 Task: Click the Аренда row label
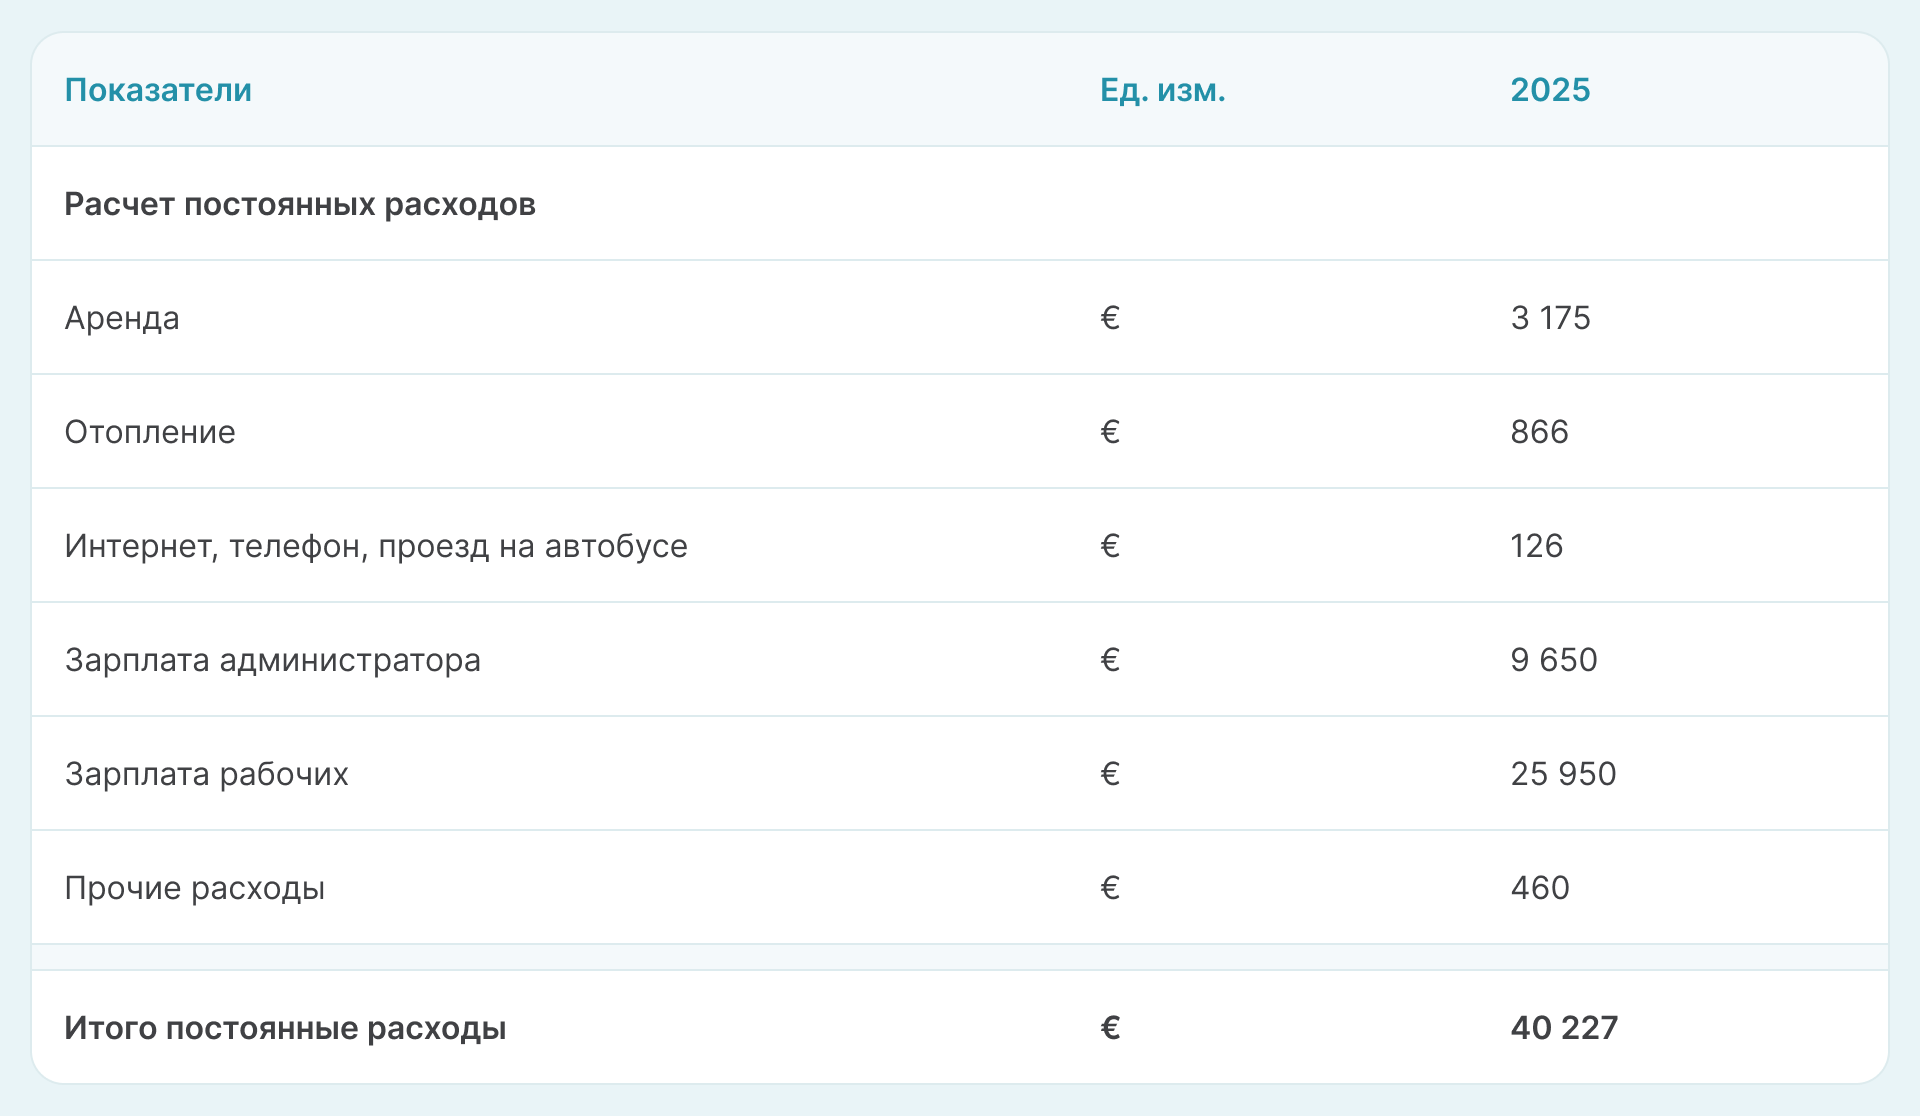[x=122, y=318]
